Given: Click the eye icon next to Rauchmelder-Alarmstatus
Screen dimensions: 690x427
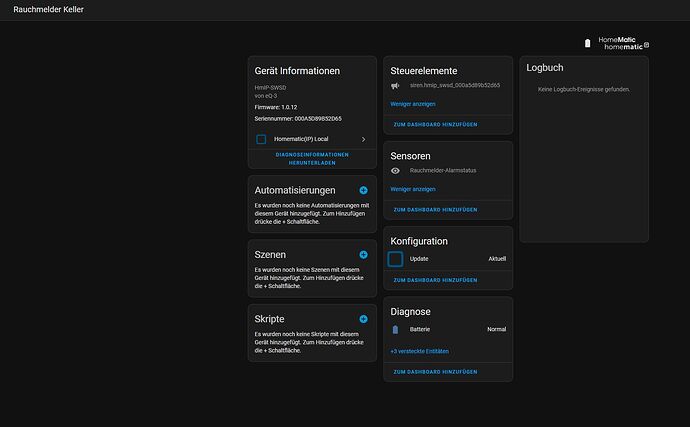Looking at the screenshot, I should tap(395, 170).
